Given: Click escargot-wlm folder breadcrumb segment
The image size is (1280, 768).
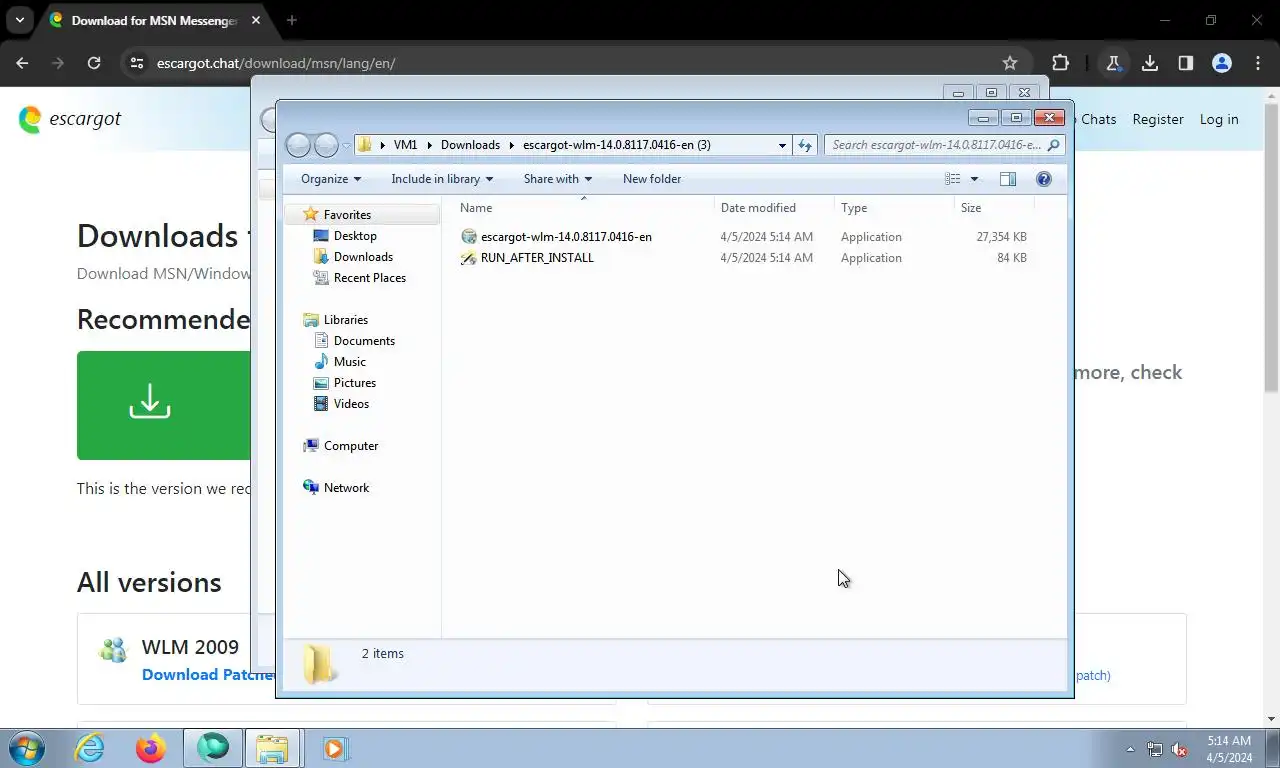Looking at the screenshot, I should pyautogui.click(x=616, y=145).
